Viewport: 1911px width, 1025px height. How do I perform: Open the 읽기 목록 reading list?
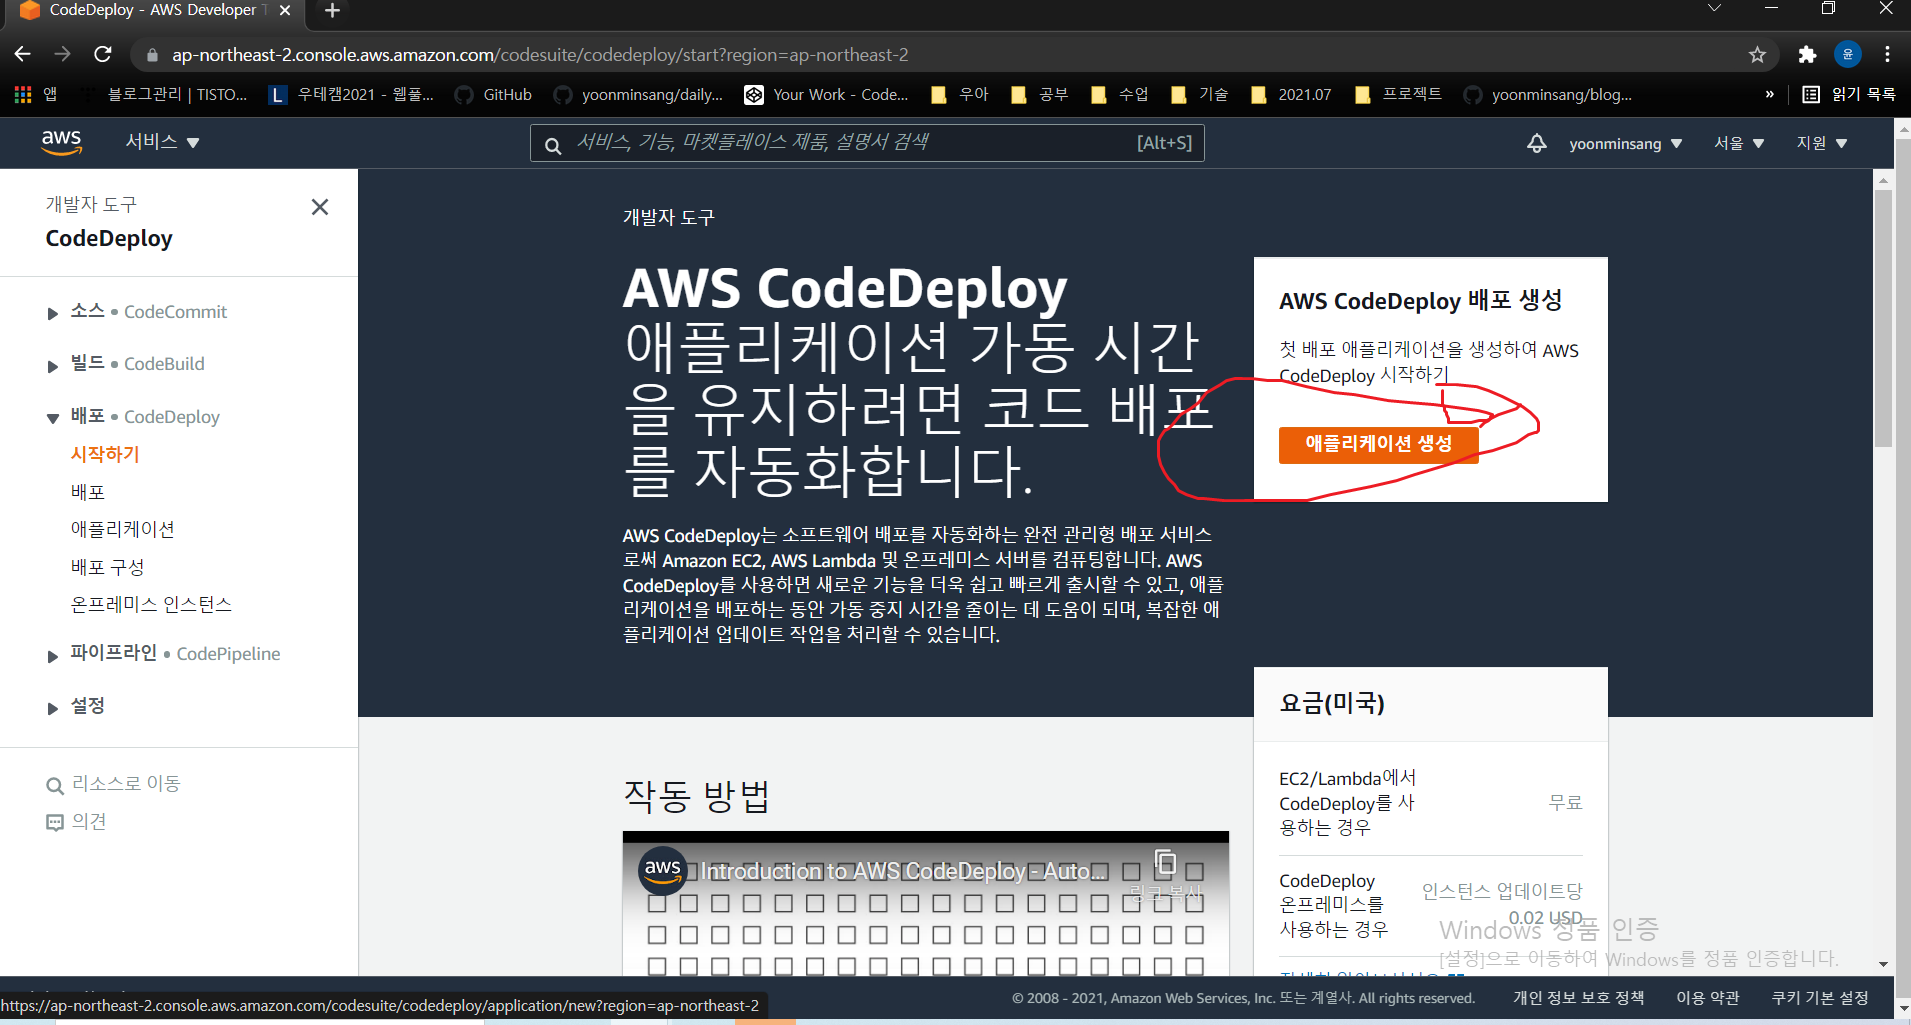coord(1849,94)
